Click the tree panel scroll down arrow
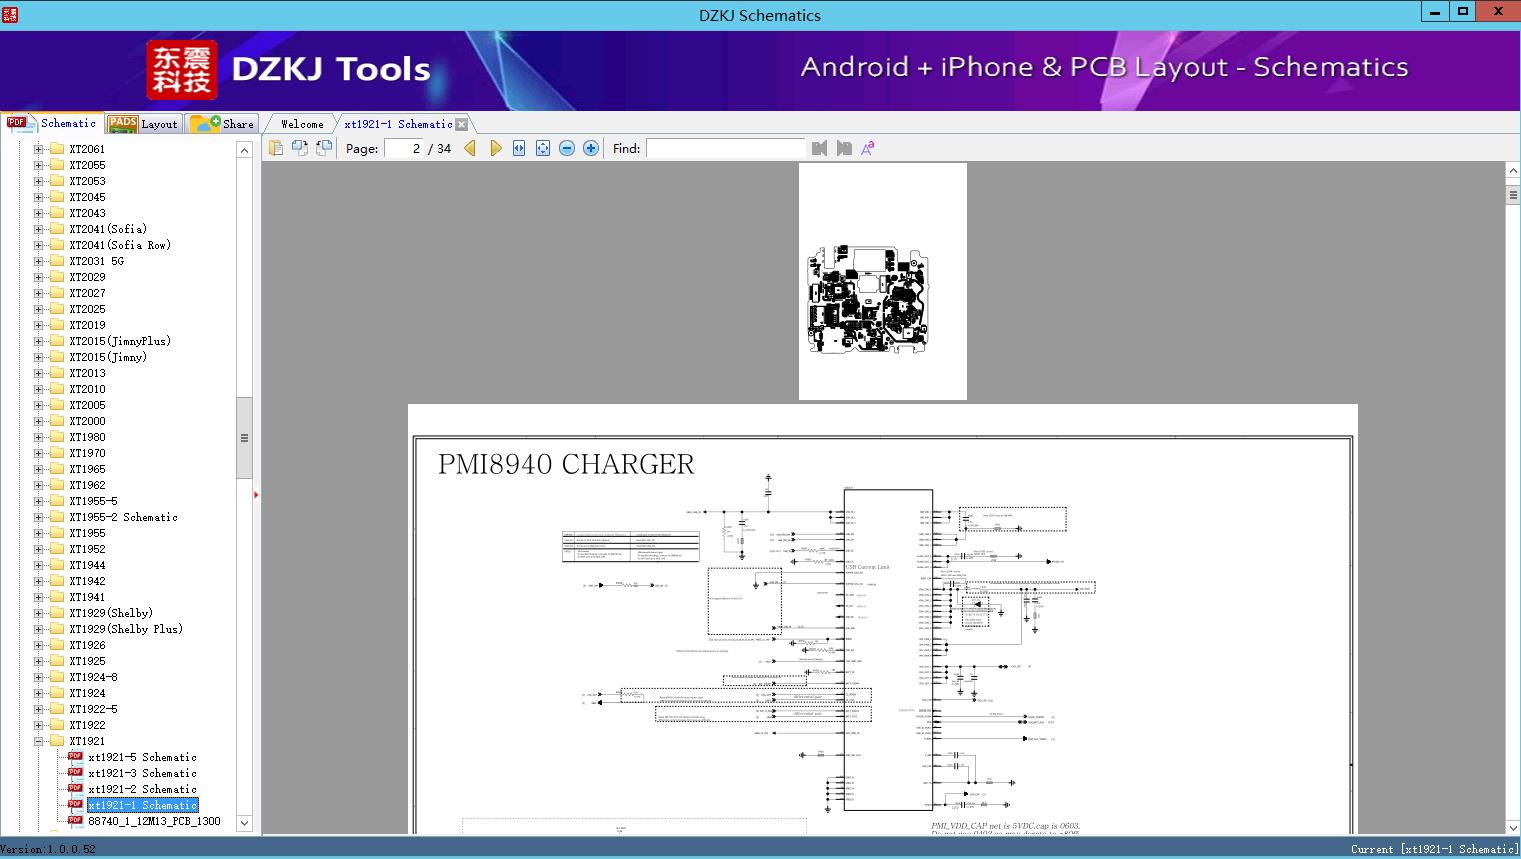 244,823
